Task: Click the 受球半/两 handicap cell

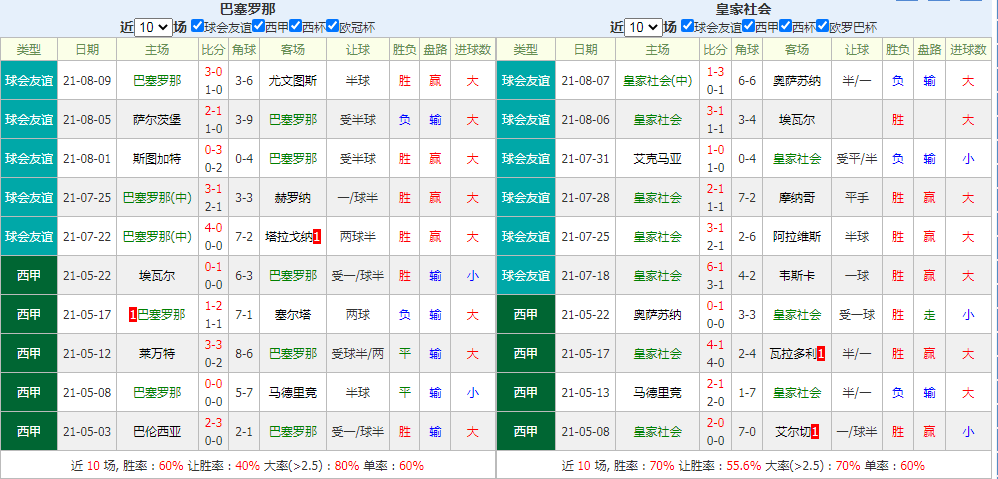Action: click(x=358, y=354)
